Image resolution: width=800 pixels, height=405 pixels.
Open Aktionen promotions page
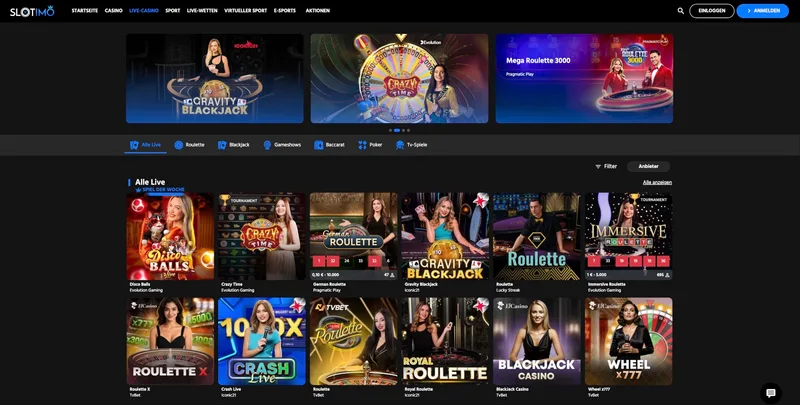(x=317, y=11)
